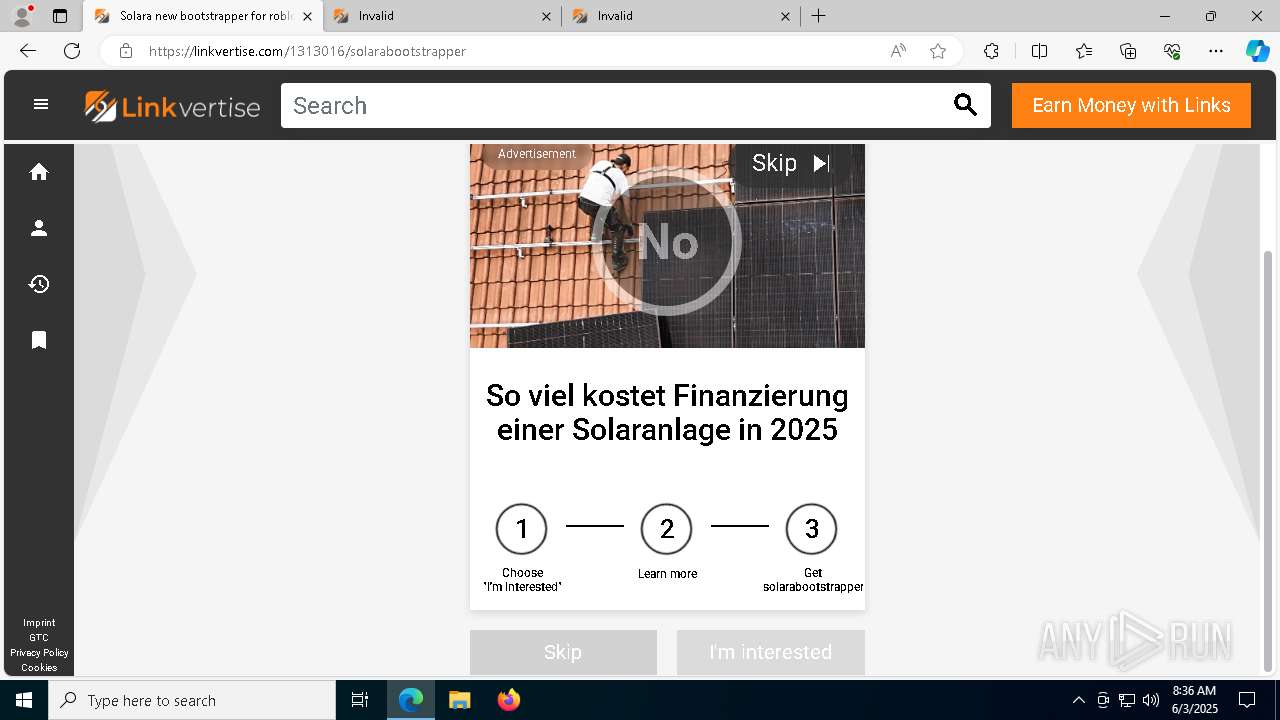Click step 1 circle Choose I'm Interested

(521, 529)
